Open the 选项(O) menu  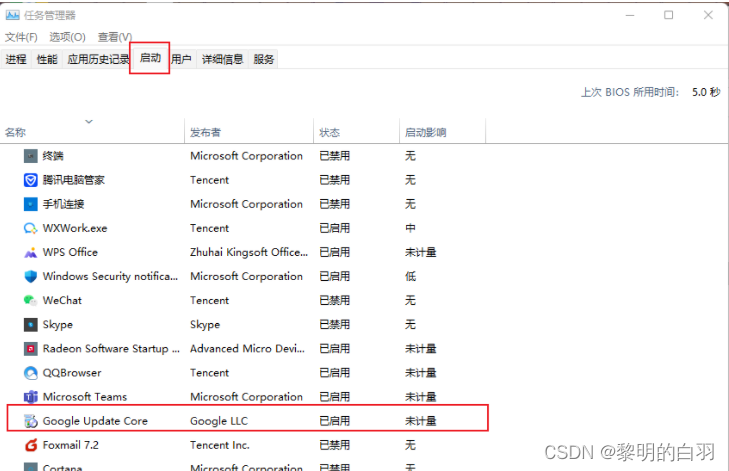coord(67,37)
